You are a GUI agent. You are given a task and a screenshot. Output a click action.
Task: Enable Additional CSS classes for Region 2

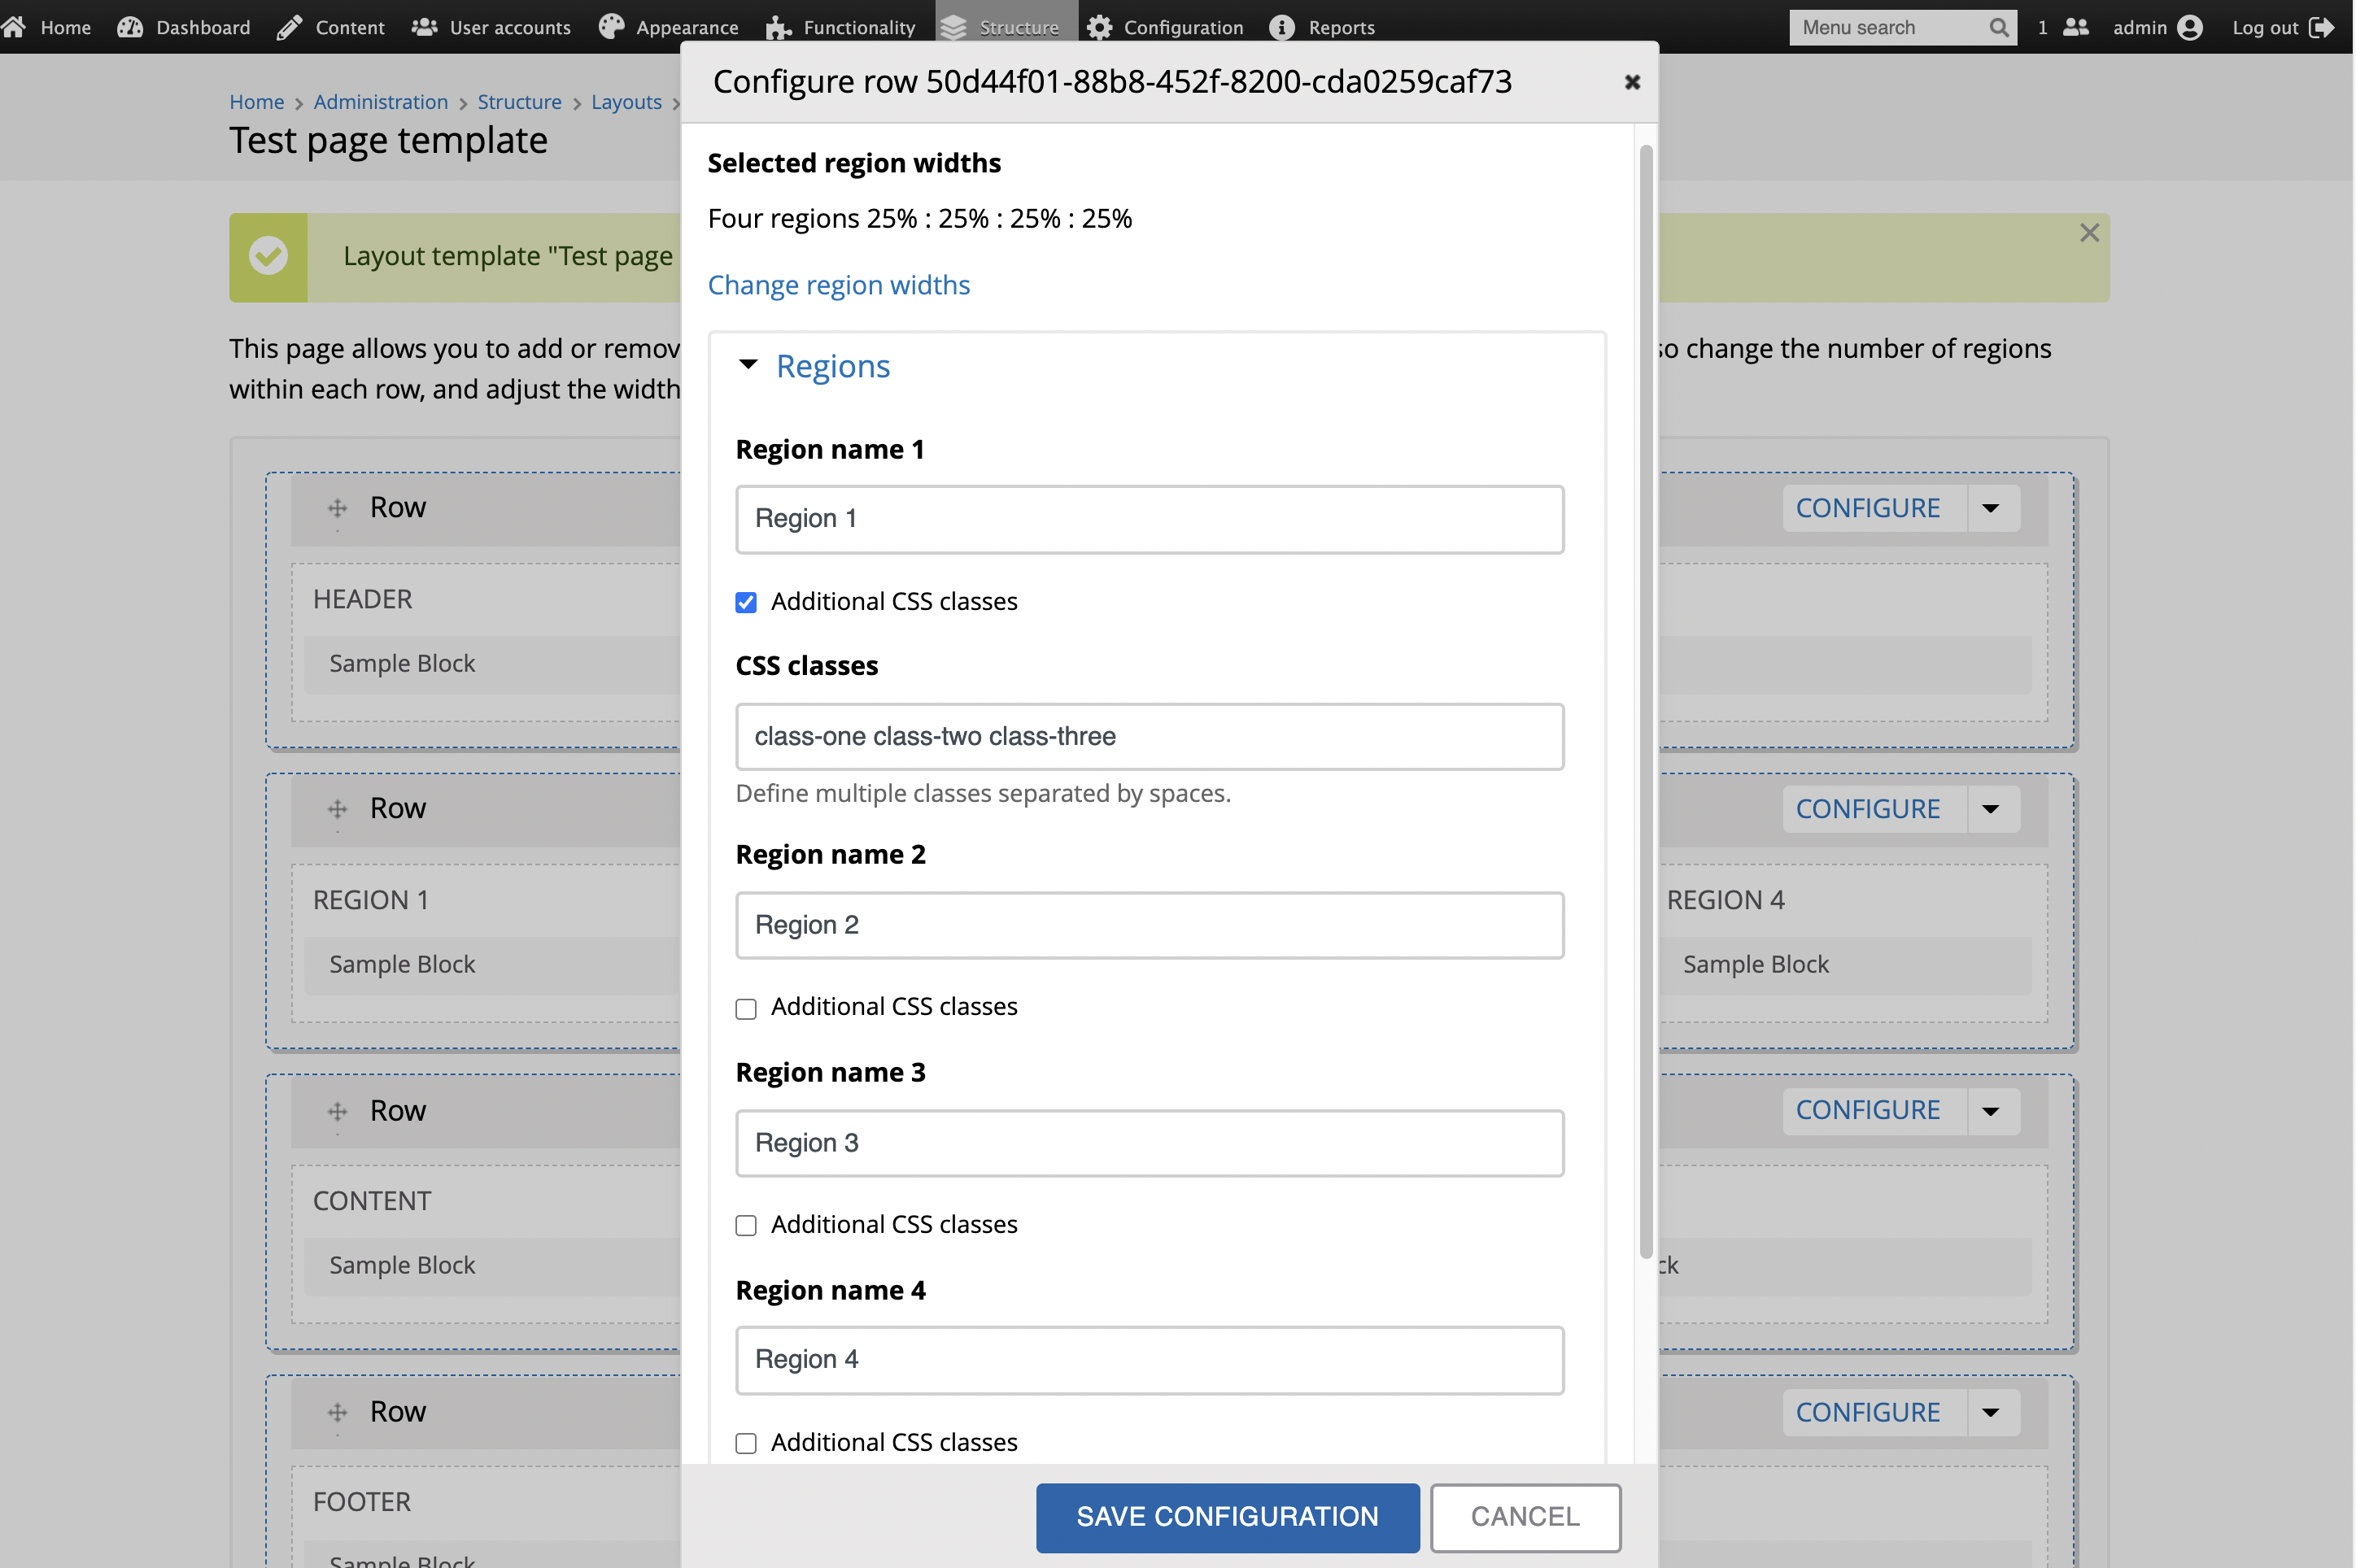pyautogui.click(x=746, y=1008)
